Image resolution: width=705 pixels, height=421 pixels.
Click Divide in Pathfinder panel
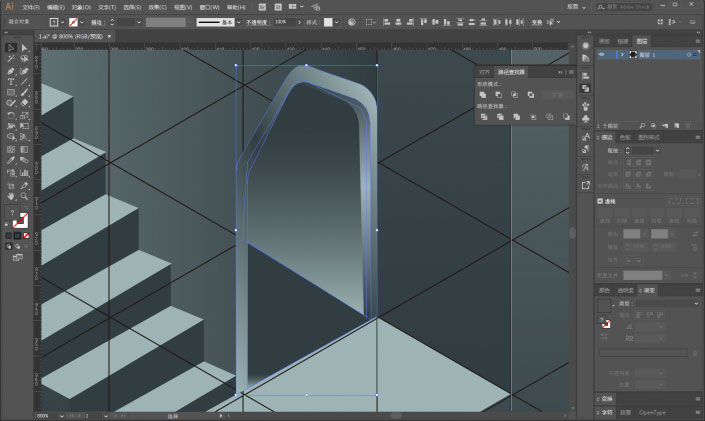coord(484,117)
